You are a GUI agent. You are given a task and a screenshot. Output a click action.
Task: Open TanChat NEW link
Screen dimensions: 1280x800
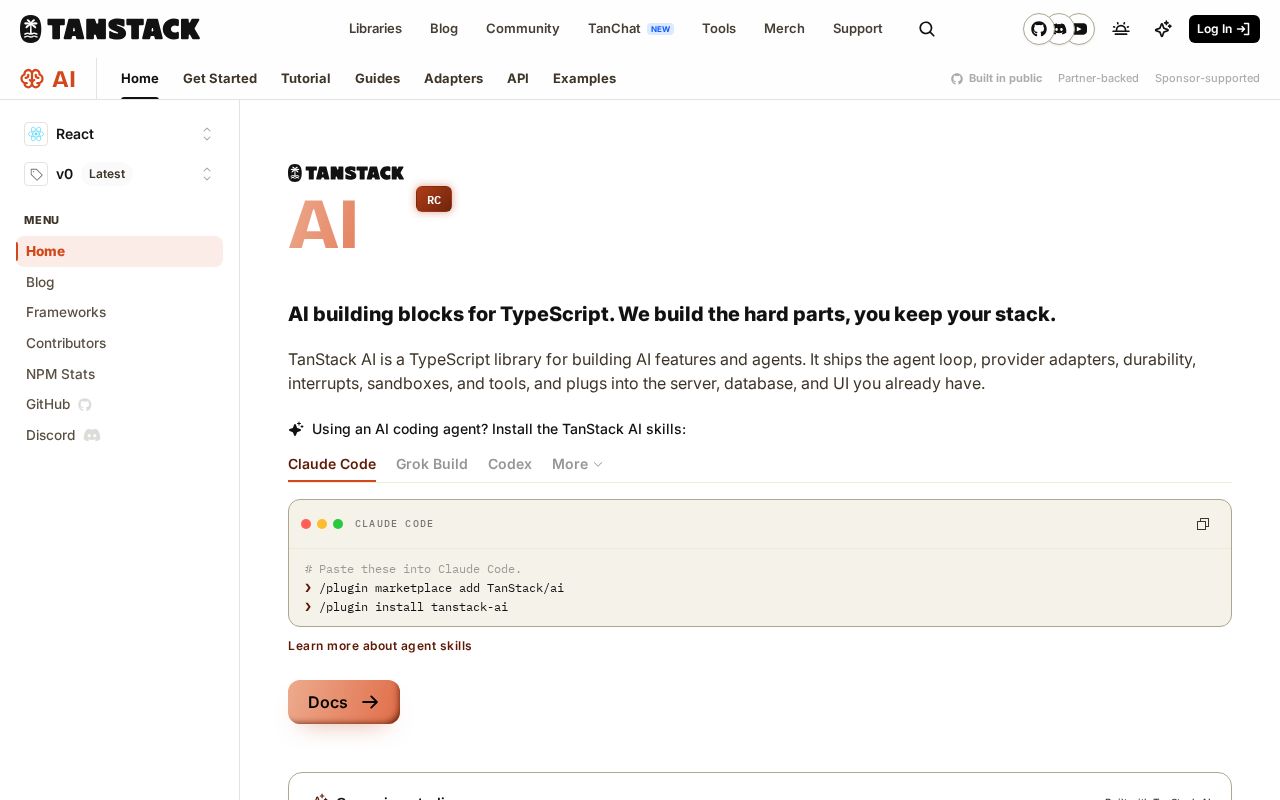point(631,29)
